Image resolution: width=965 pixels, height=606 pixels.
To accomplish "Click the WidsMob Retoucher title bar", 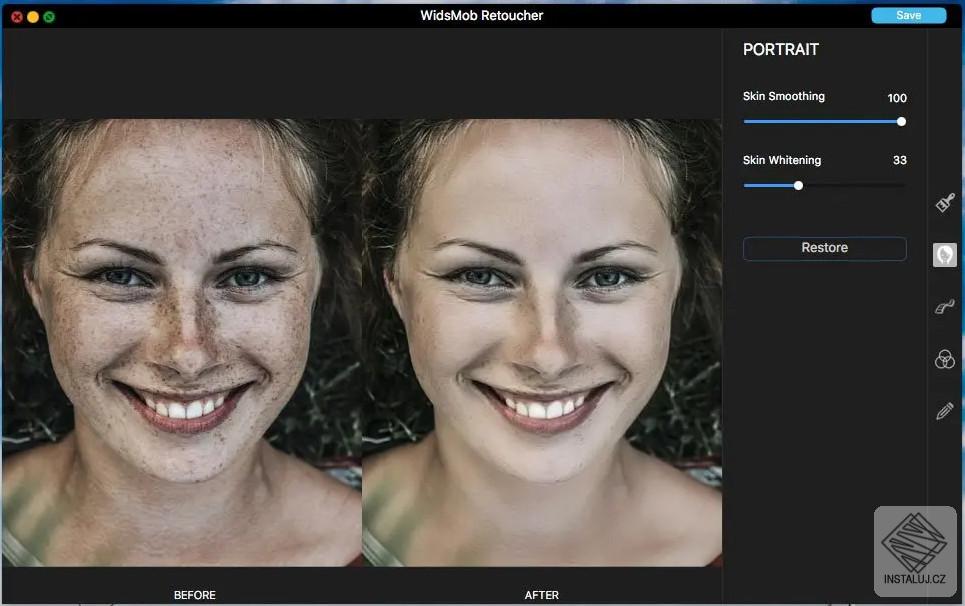I will [480, 15].
